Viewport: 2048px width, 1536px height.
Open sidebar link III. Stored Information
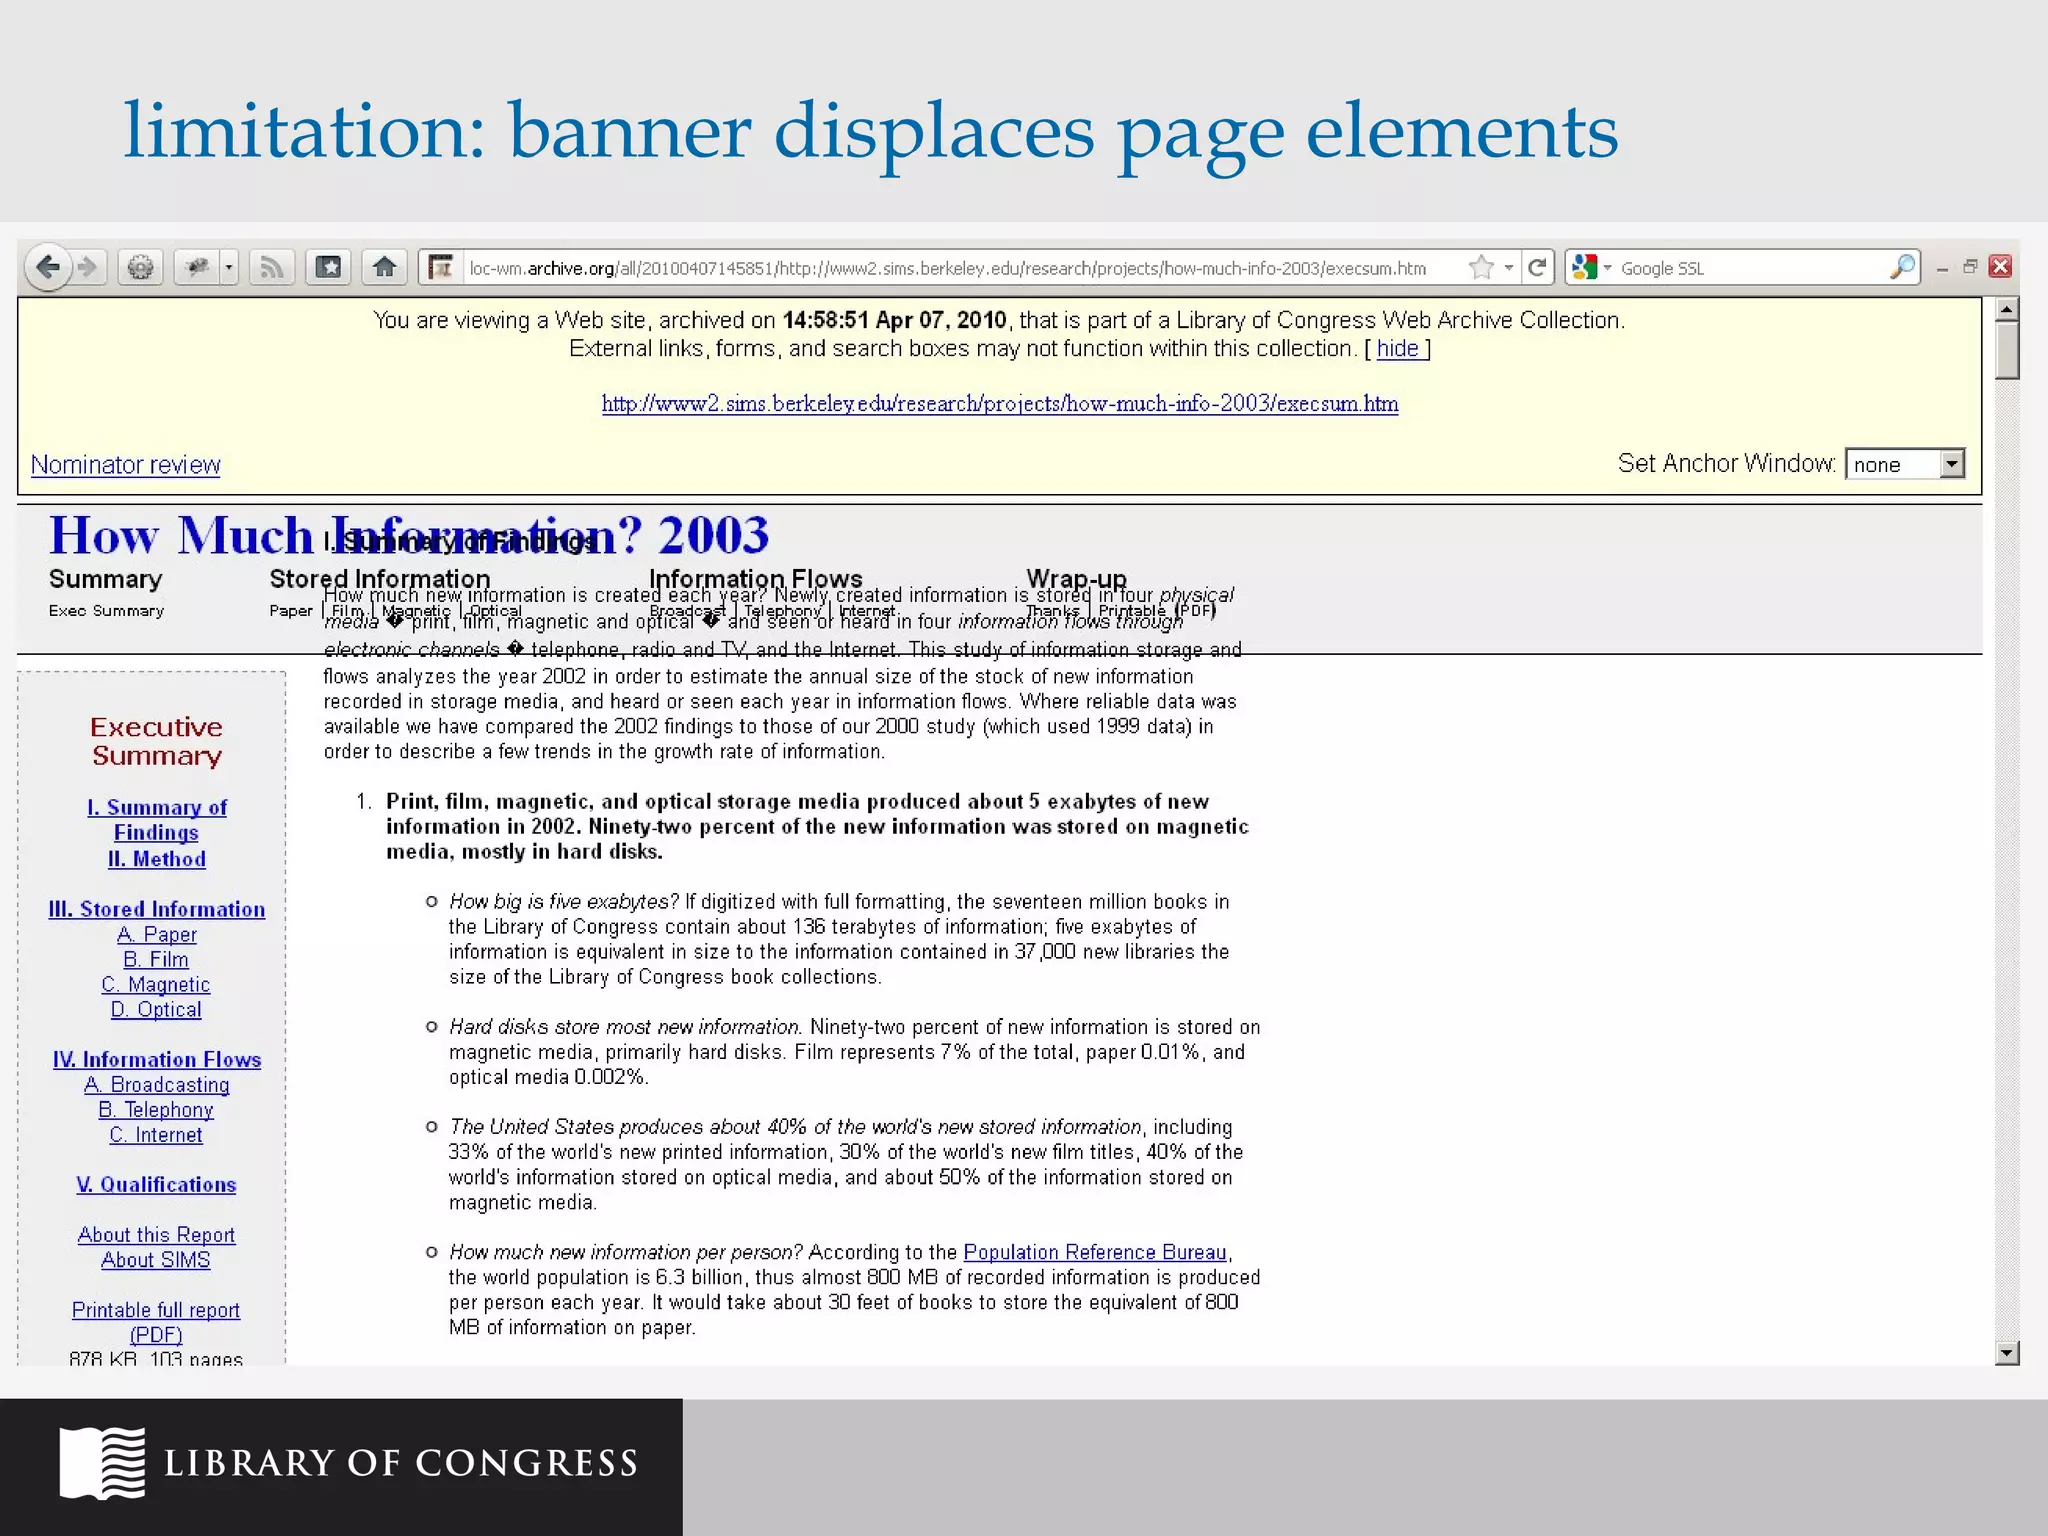pos(157,909)
